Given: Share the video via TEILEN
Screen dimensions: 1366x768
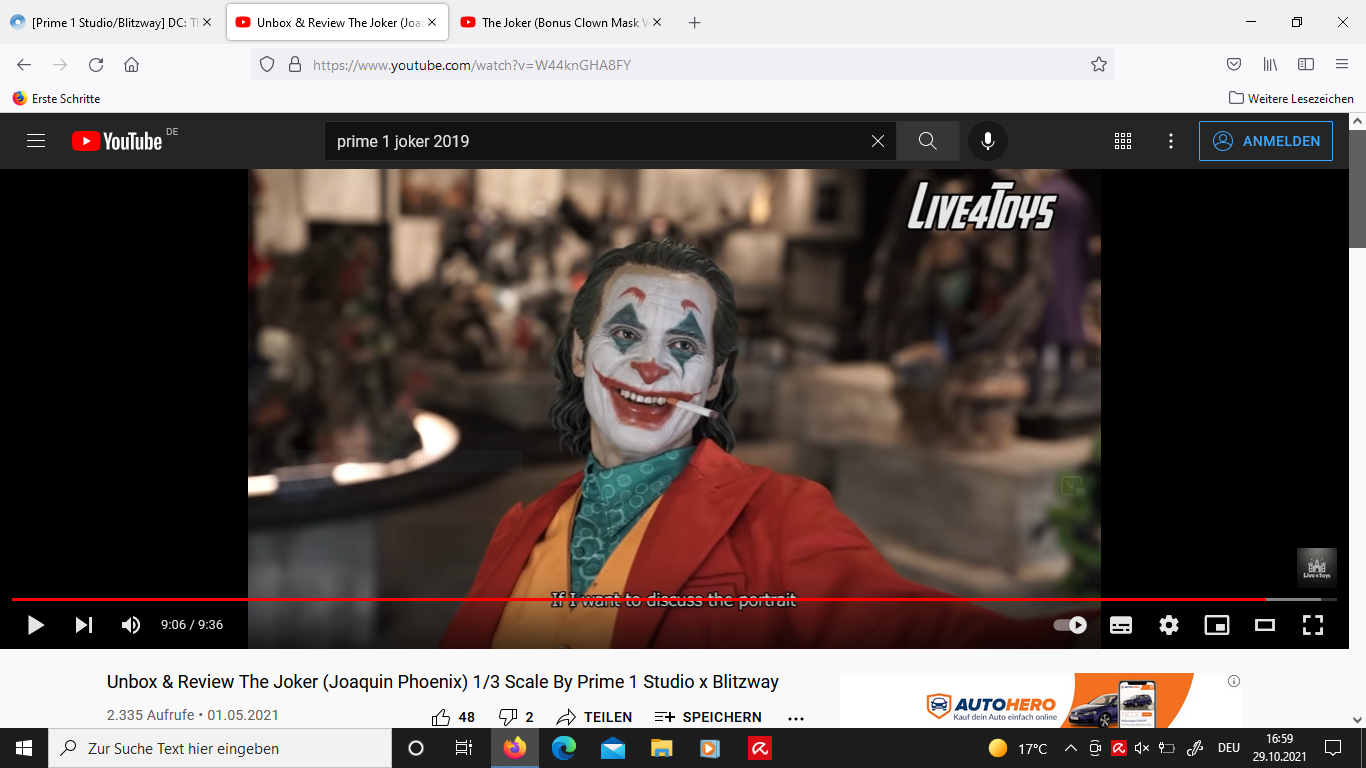Looking at the screenshot, I should click(594, 717).
